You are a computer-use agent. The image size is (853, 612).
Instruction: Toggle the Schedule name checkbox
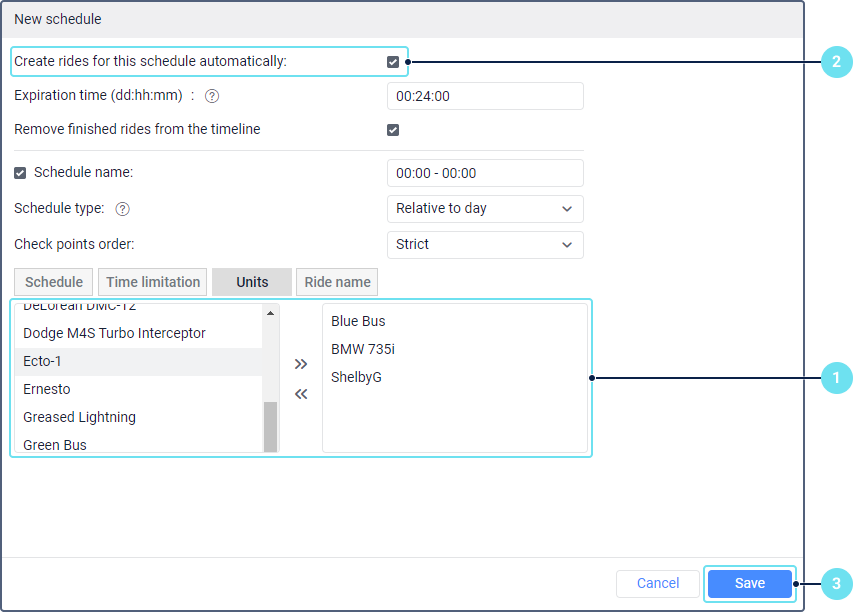tap(21, 173)
